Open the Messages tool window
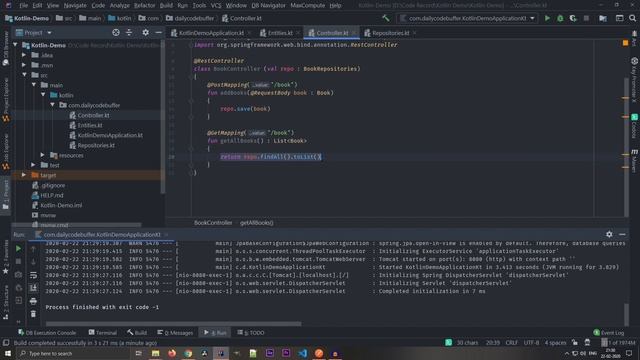640x360 pixels. [x=175, y=333]
